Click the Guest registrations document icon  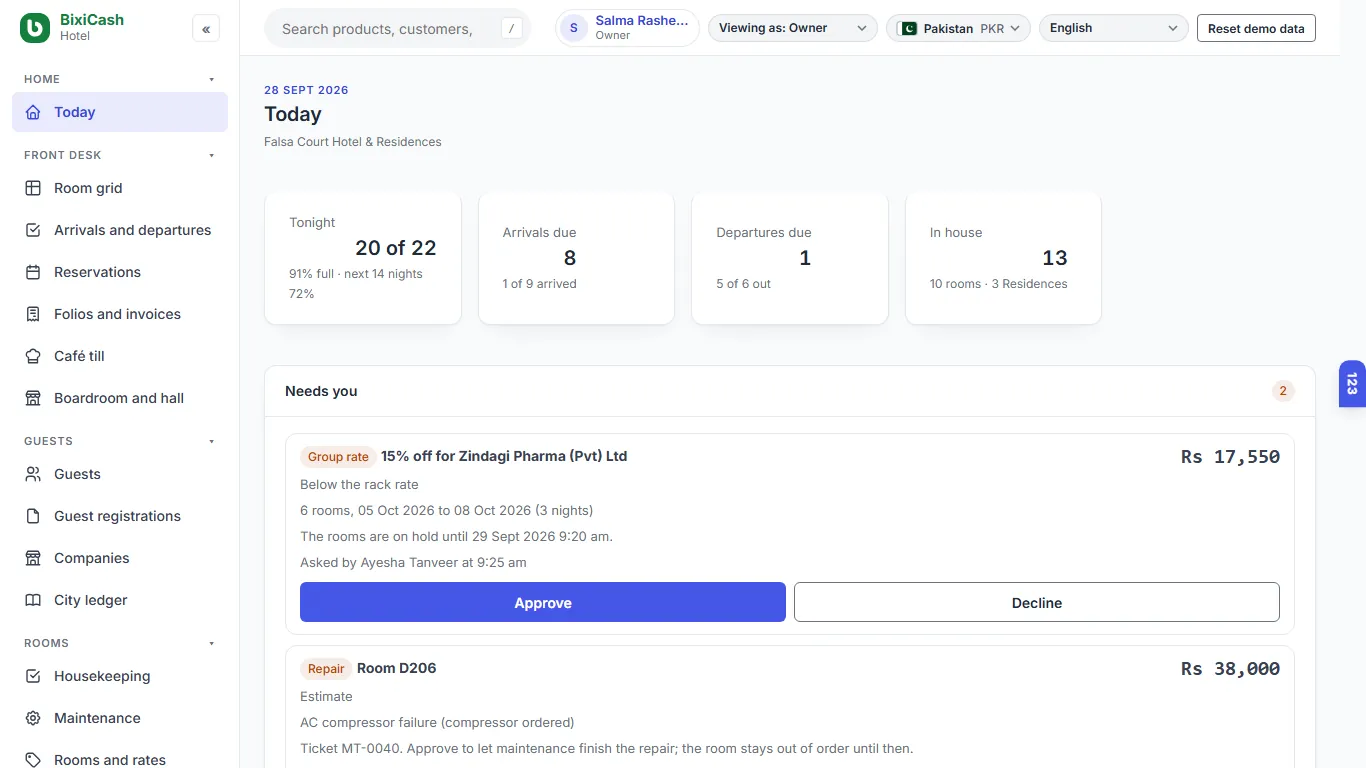33,516
